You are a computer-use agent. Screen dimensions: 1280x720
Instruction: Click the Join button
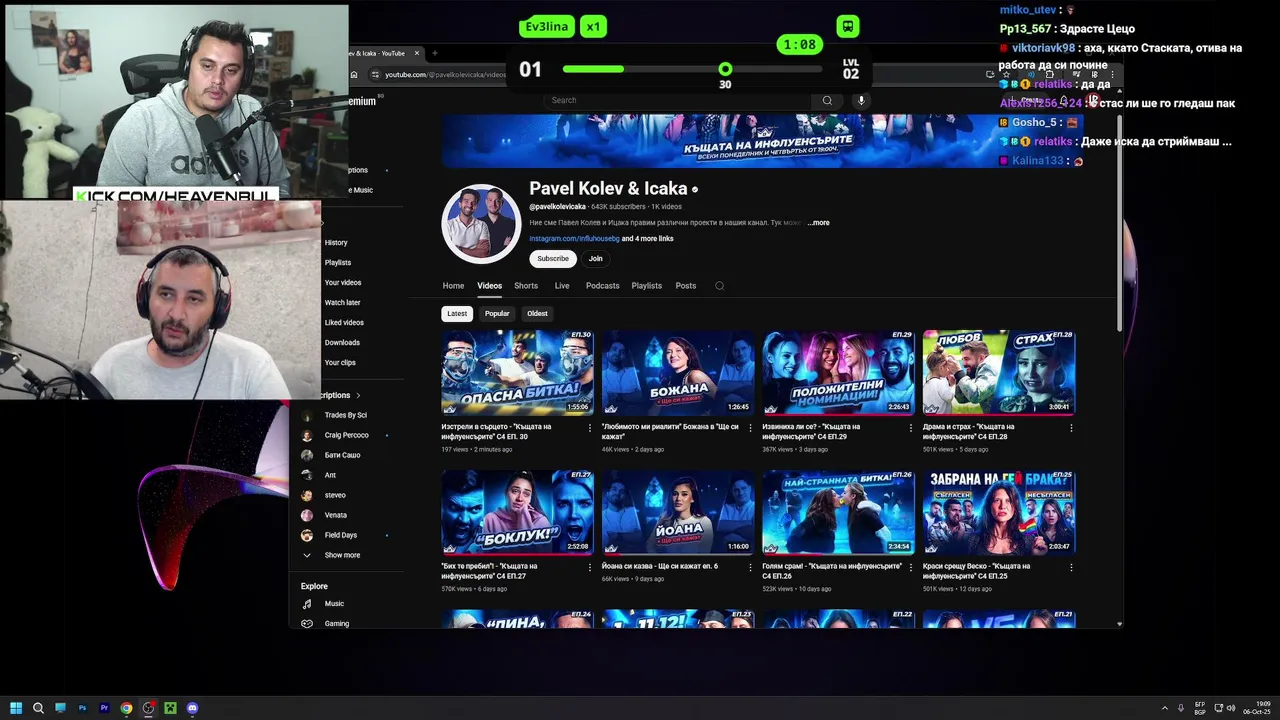595,258
